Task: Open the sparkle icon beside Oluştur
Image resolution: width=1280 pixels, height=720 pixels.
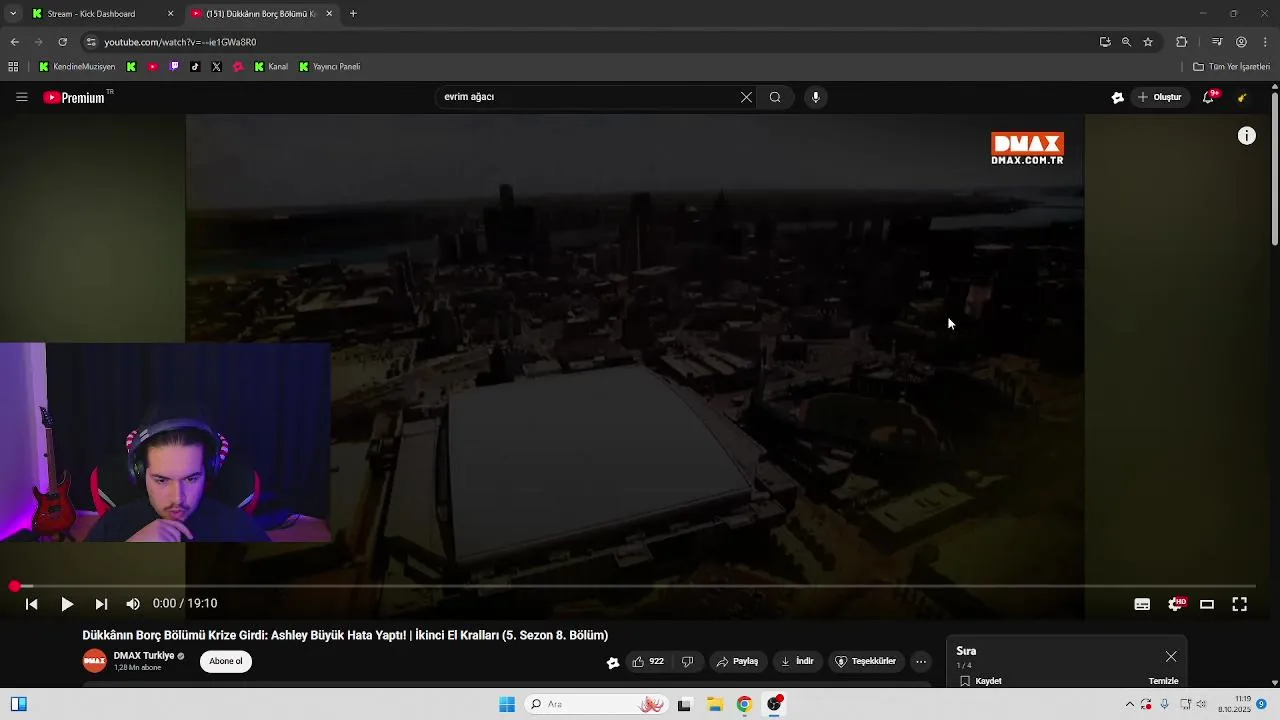Action: [1118, 97]
